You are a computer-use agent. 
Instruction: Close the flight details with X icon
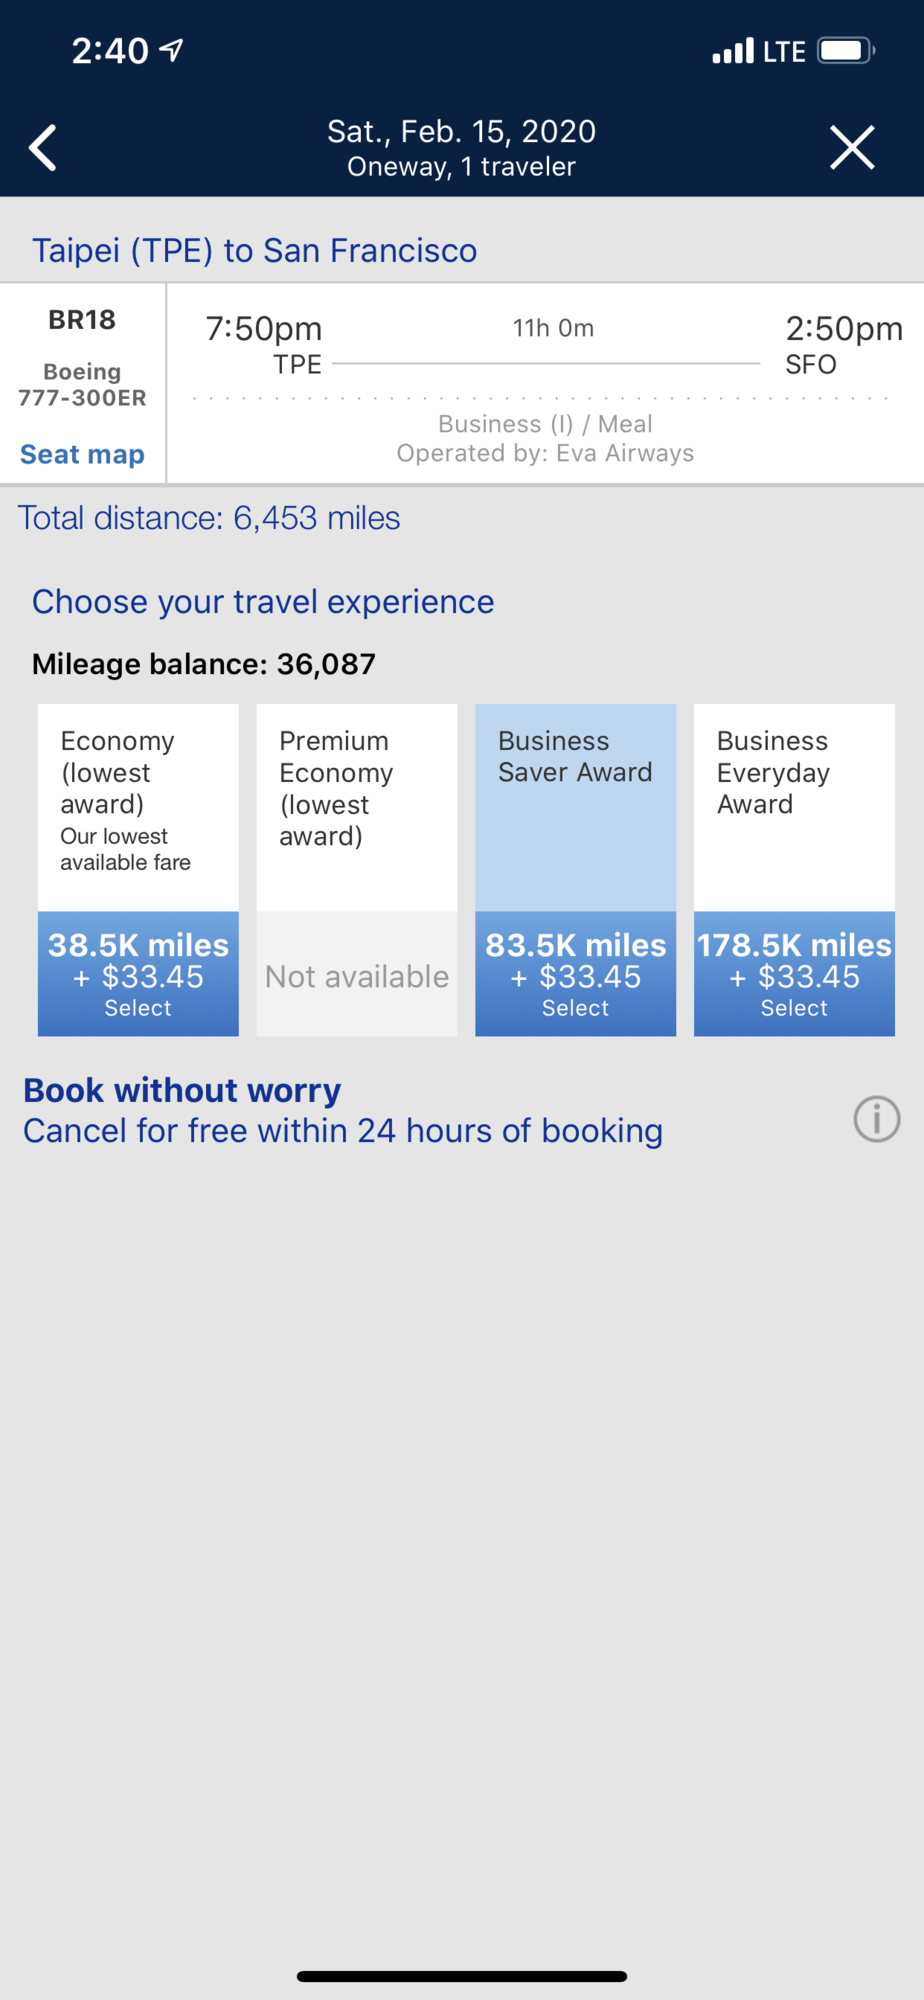pos(852,148)
